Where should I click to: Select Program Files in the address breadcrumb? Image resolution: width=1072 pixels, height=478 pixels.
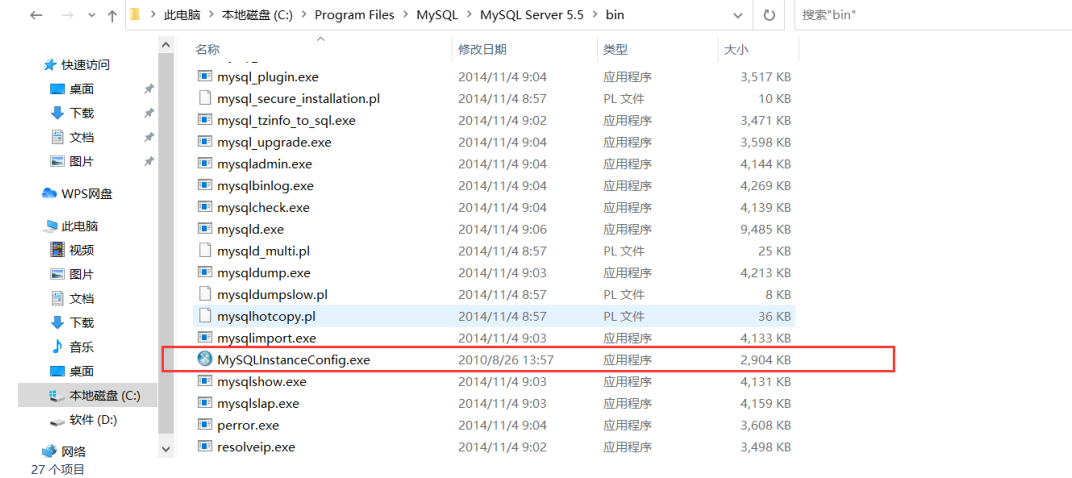(x=354, y=15)
